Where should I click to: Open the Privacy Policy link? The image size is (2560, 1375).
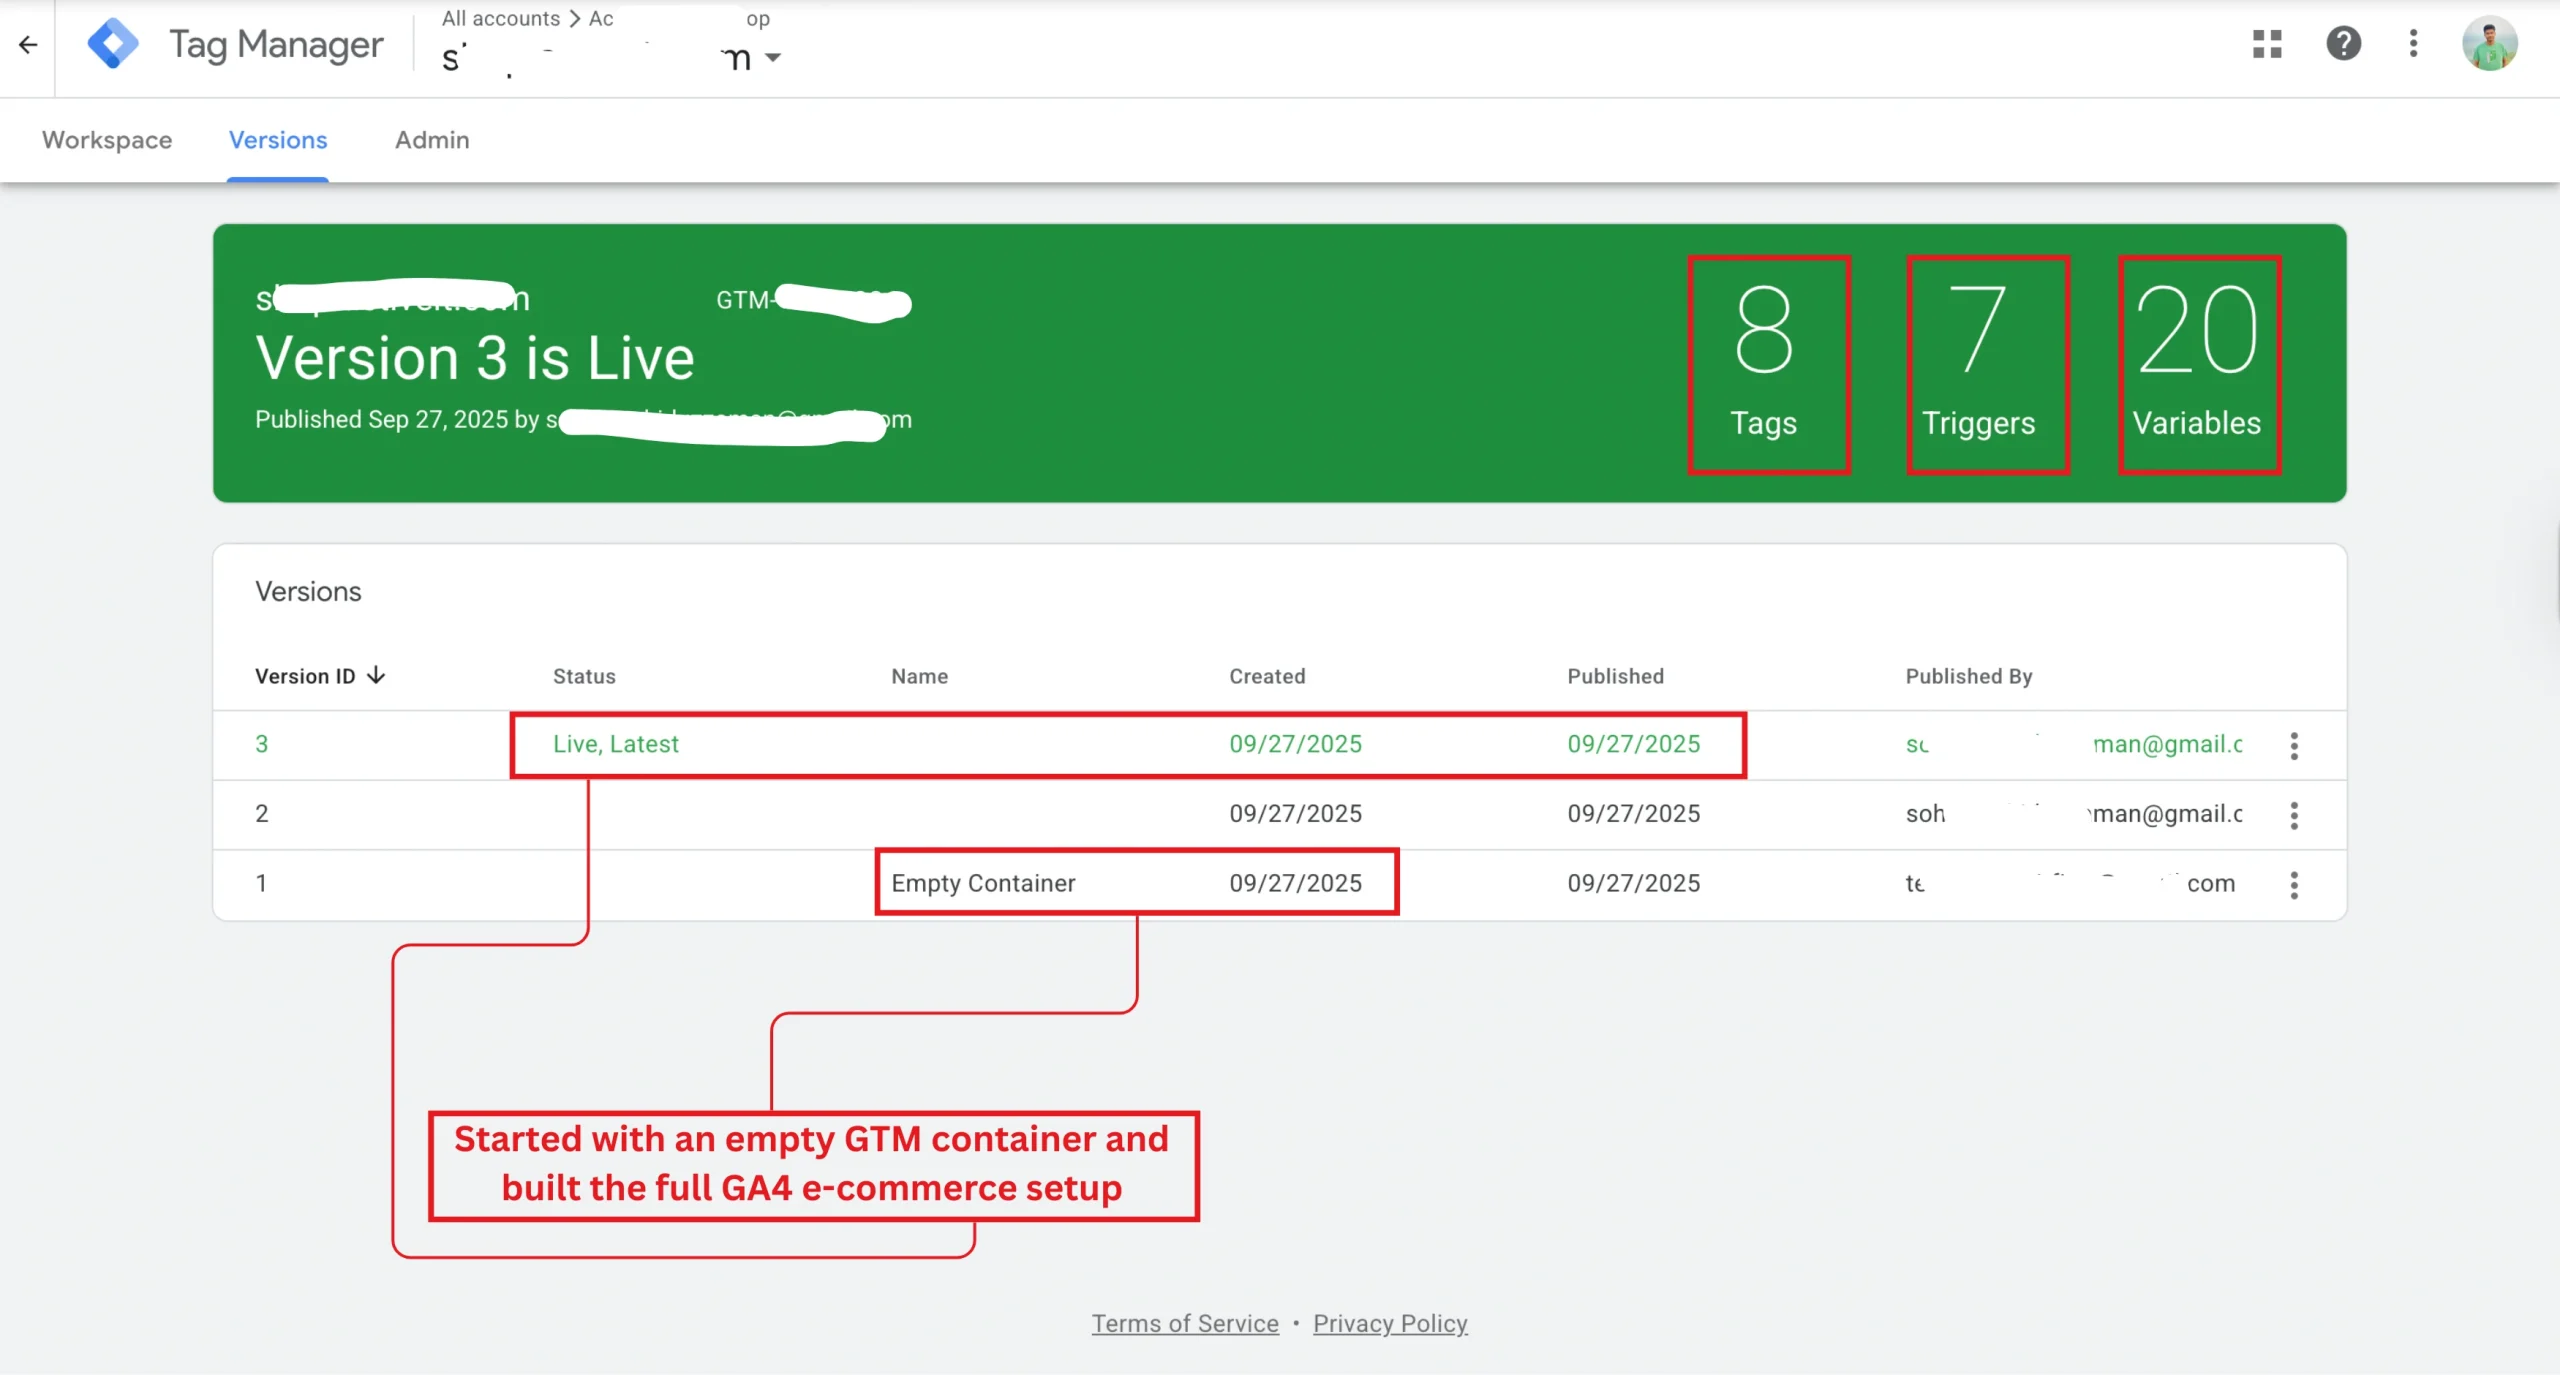1390,1323
